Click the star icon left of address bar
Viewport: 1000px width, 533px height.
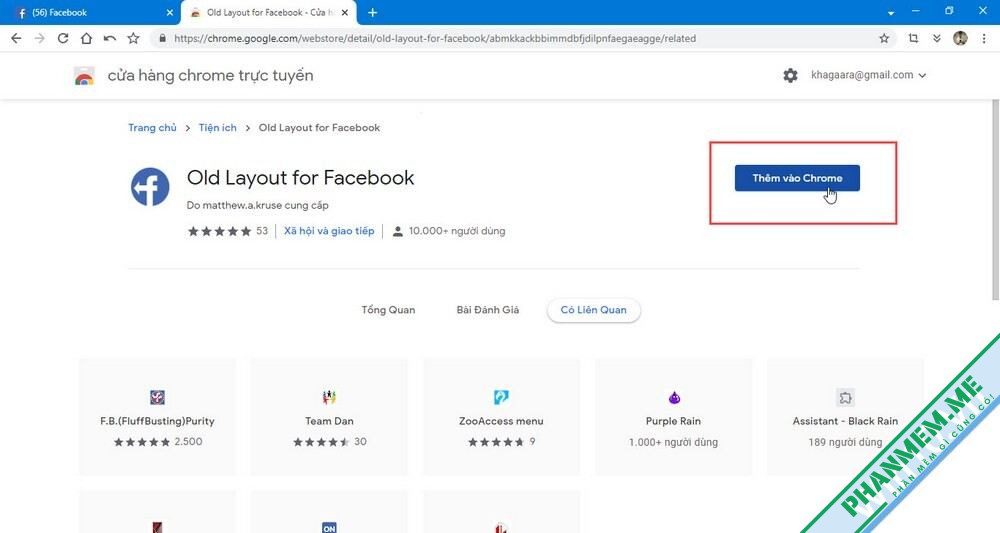click(133, 38)
